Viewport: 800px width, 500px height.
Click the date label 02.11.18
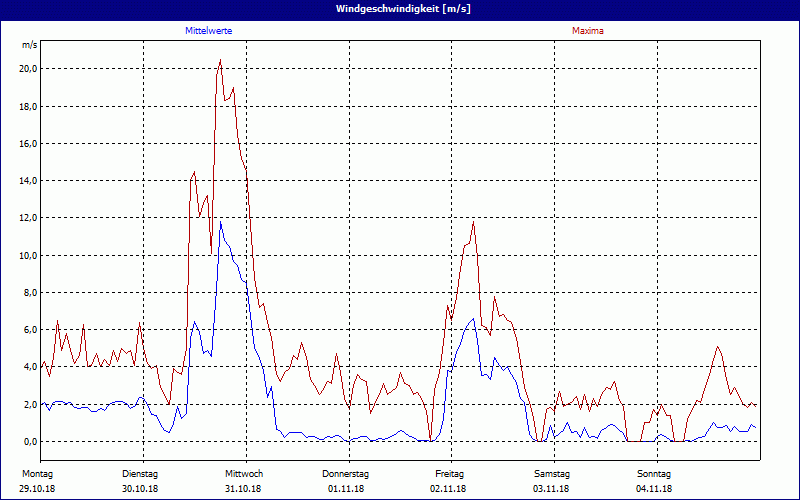(450, 489)
